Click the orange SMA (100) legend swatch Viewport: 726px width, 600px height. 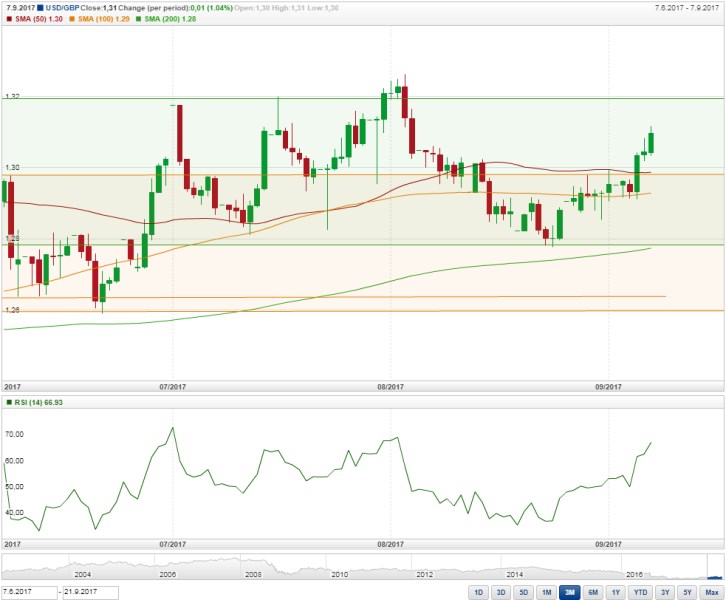pyautogui.click(x=72, y=19)
